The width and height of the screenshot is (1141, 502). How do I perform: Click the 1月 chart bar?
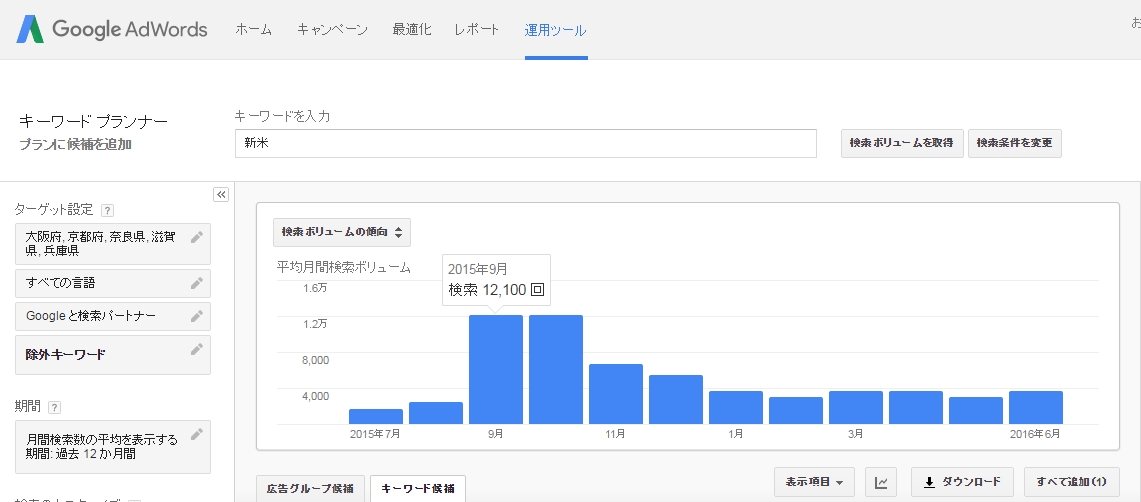(736, 408)
